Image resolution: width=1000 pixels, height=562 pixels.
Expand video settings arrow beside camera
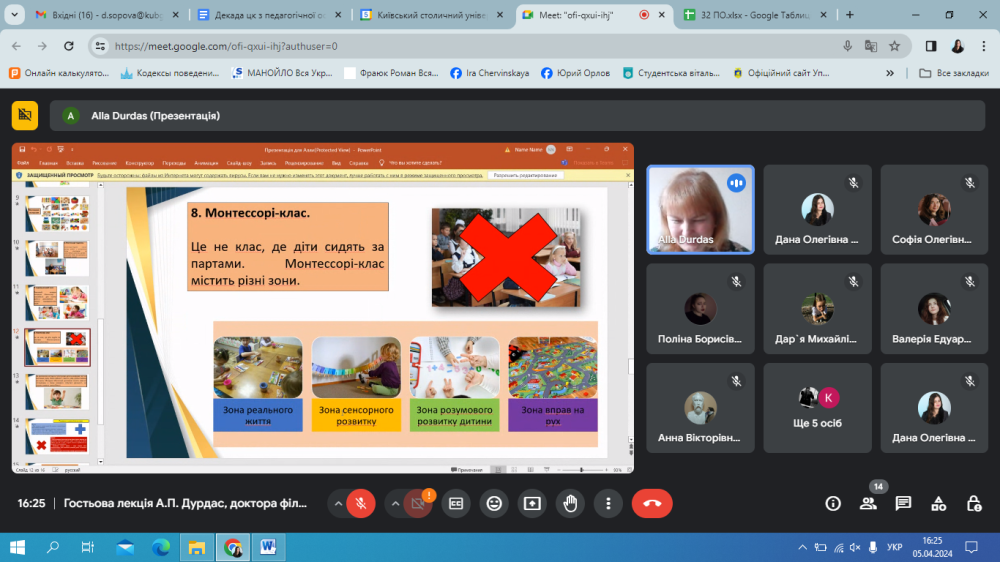[395, 503]
